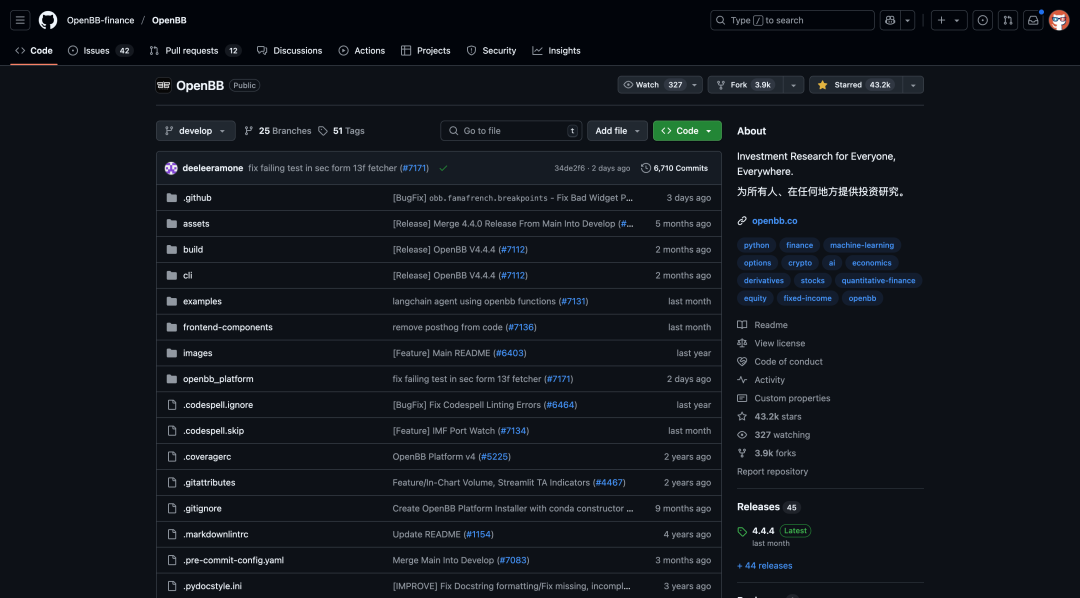This screenshot has height=598, width=1080.
Task: Open the hamburger navigation menu
Action: point(20,20)
